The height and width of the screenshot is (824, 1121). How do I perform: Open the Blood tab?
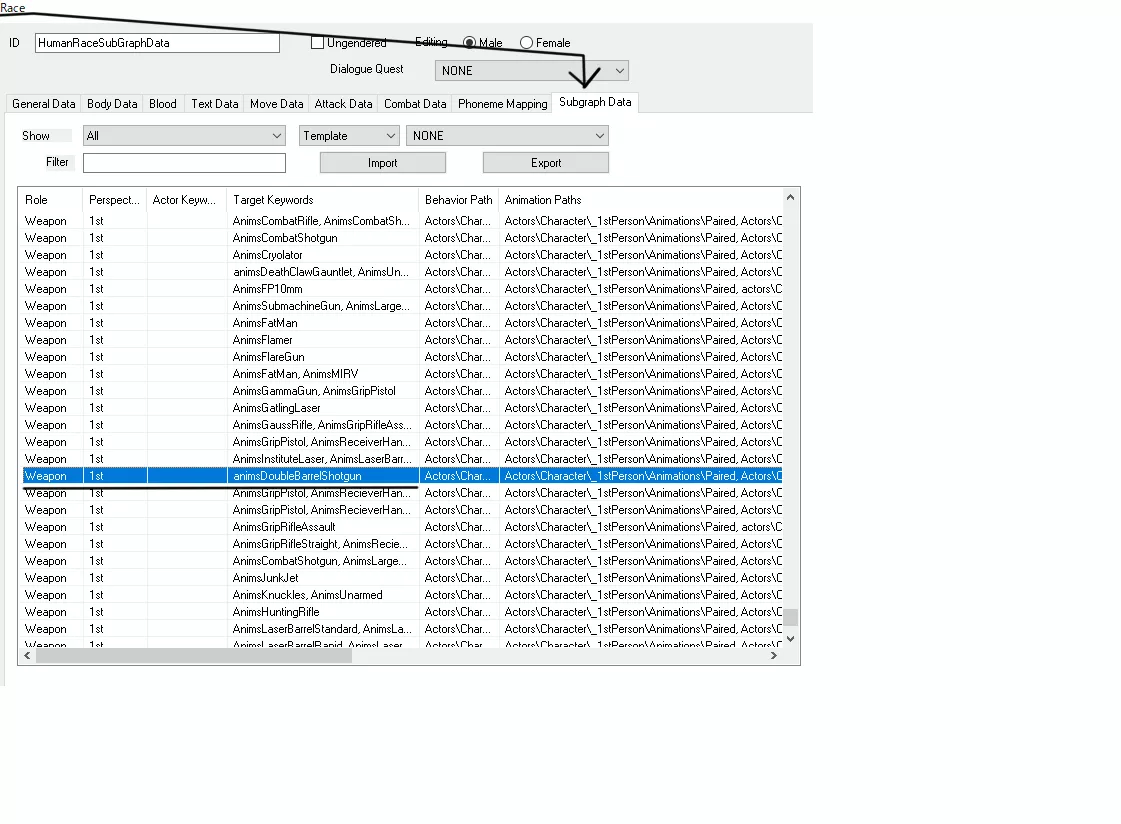(163, 104)
